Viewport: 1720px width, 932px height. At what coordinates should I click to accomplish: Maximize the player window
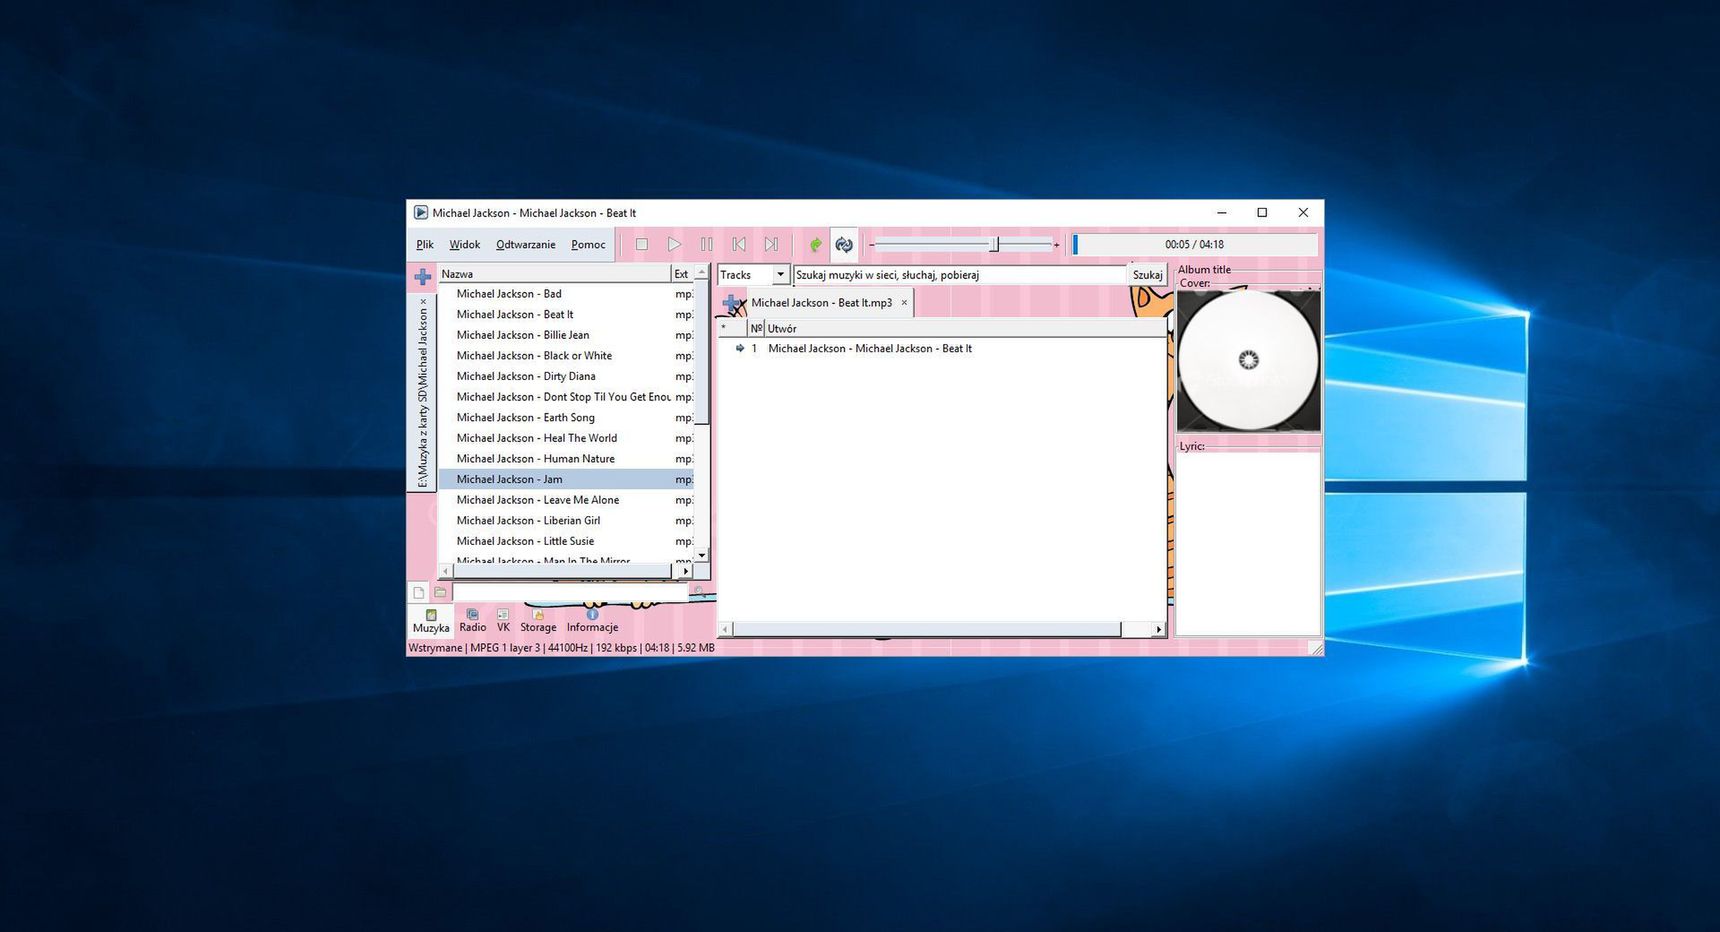click(x=1262, y=212)
